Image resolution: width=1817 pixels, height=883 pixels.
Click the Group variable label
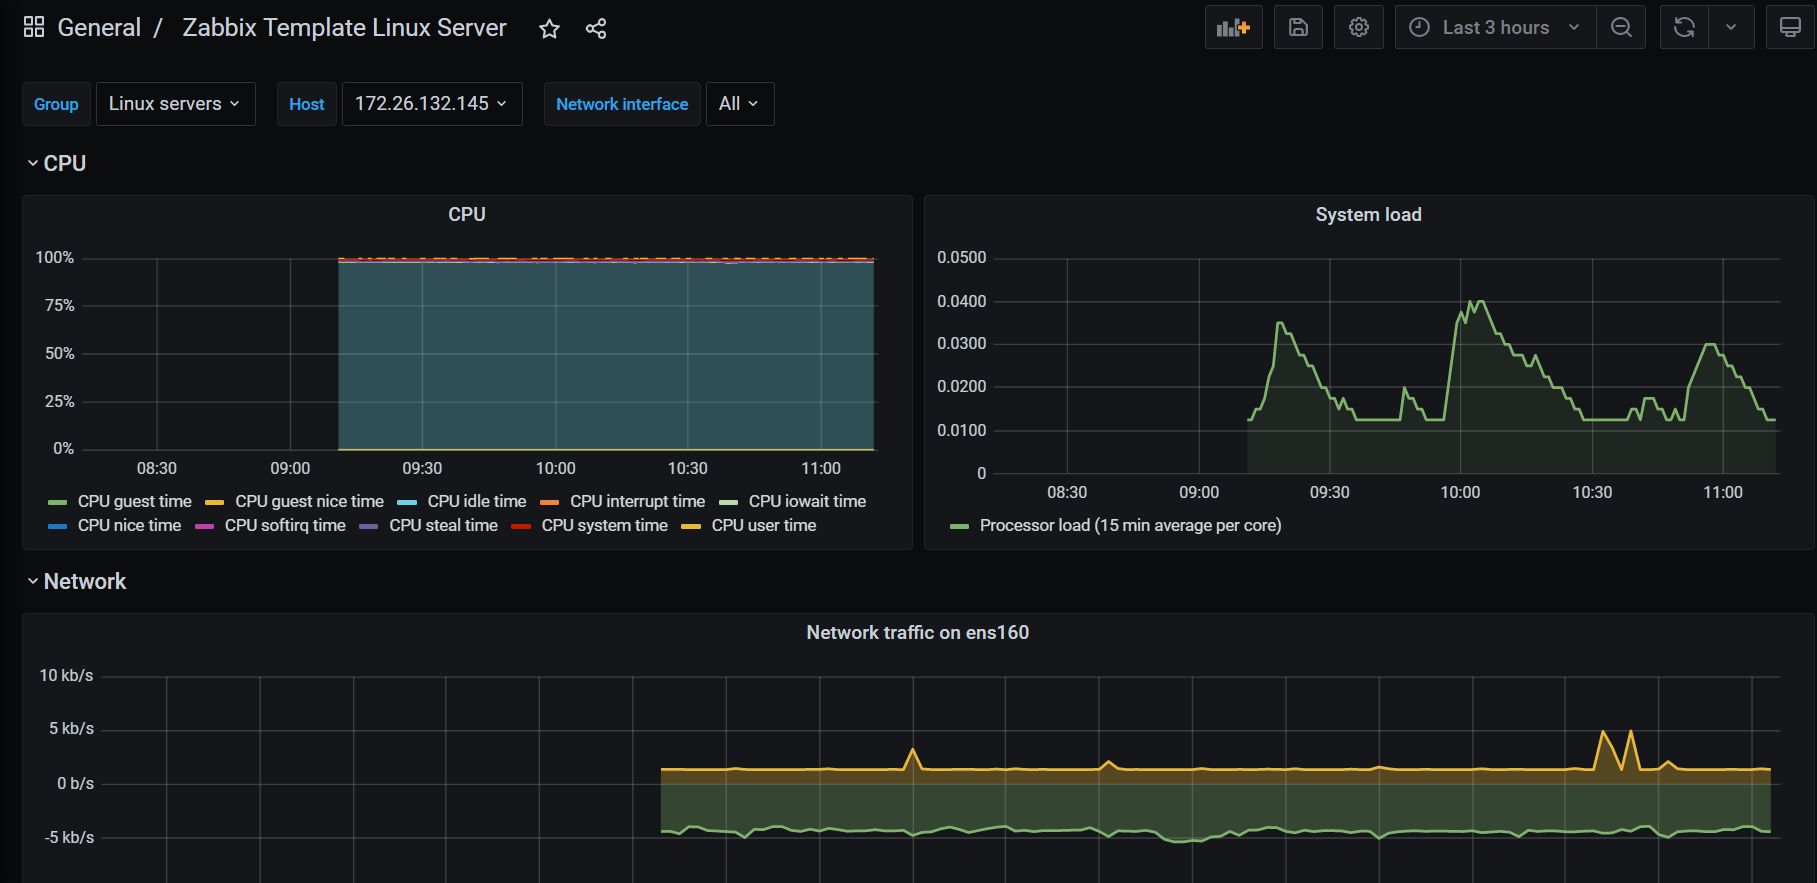click(56, 104)
